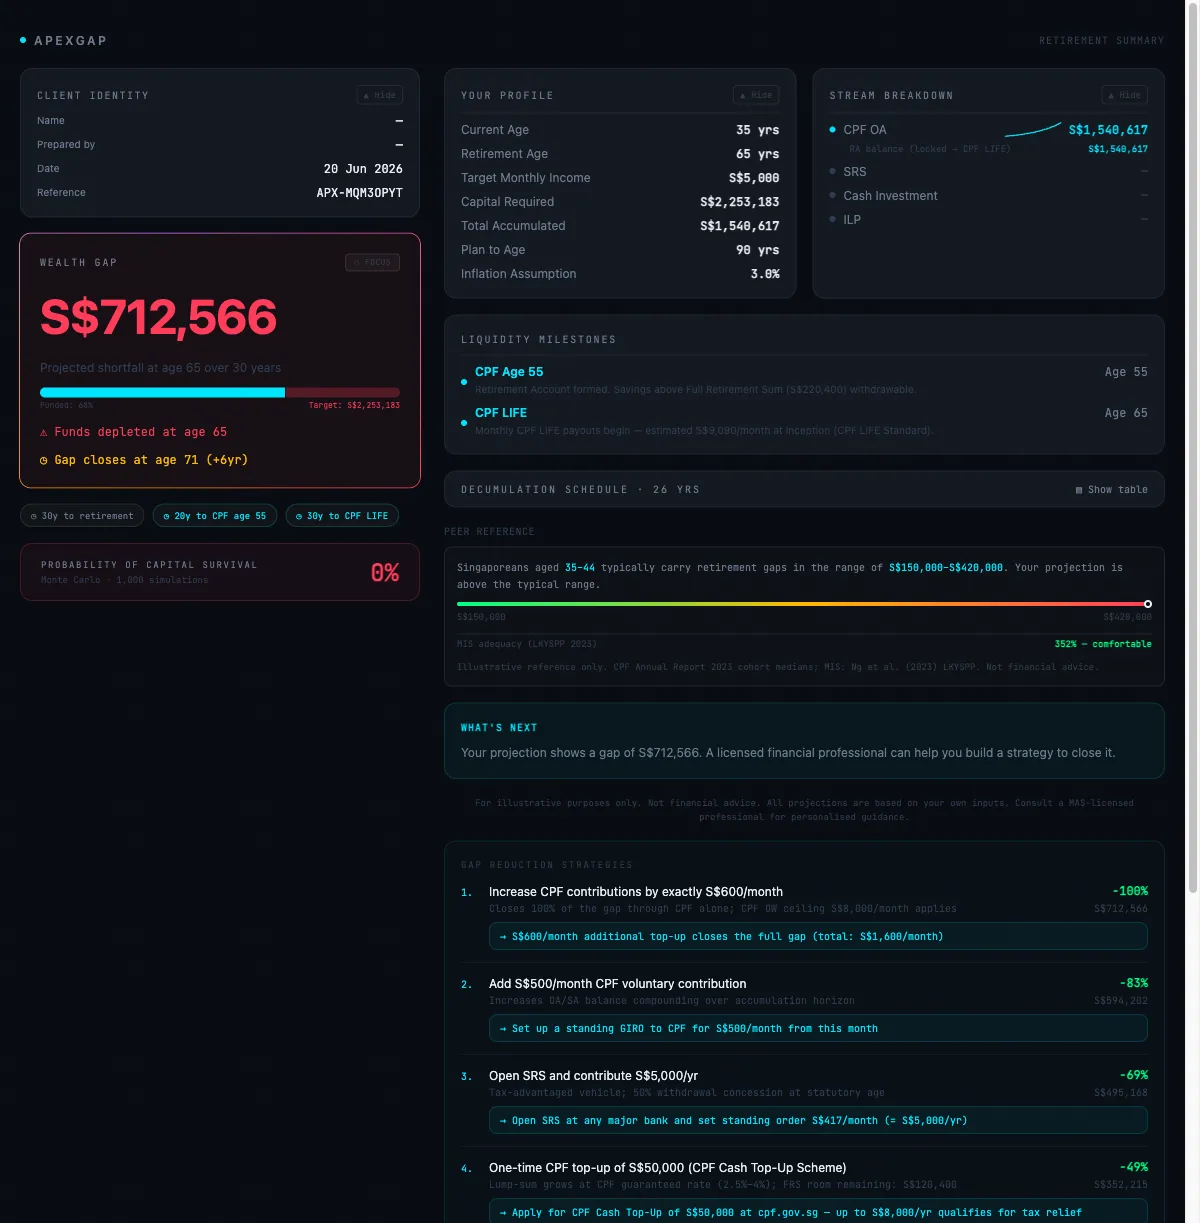Click the reference code APX-MQM3OPYT
This screenshot has width=1200, height=1223.
click(x=360, y=193)
